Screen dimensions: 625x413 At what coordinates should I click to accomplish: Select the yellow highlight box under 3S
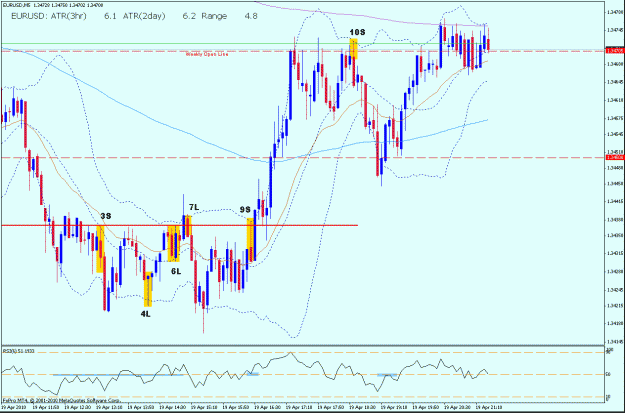point(100,249)
